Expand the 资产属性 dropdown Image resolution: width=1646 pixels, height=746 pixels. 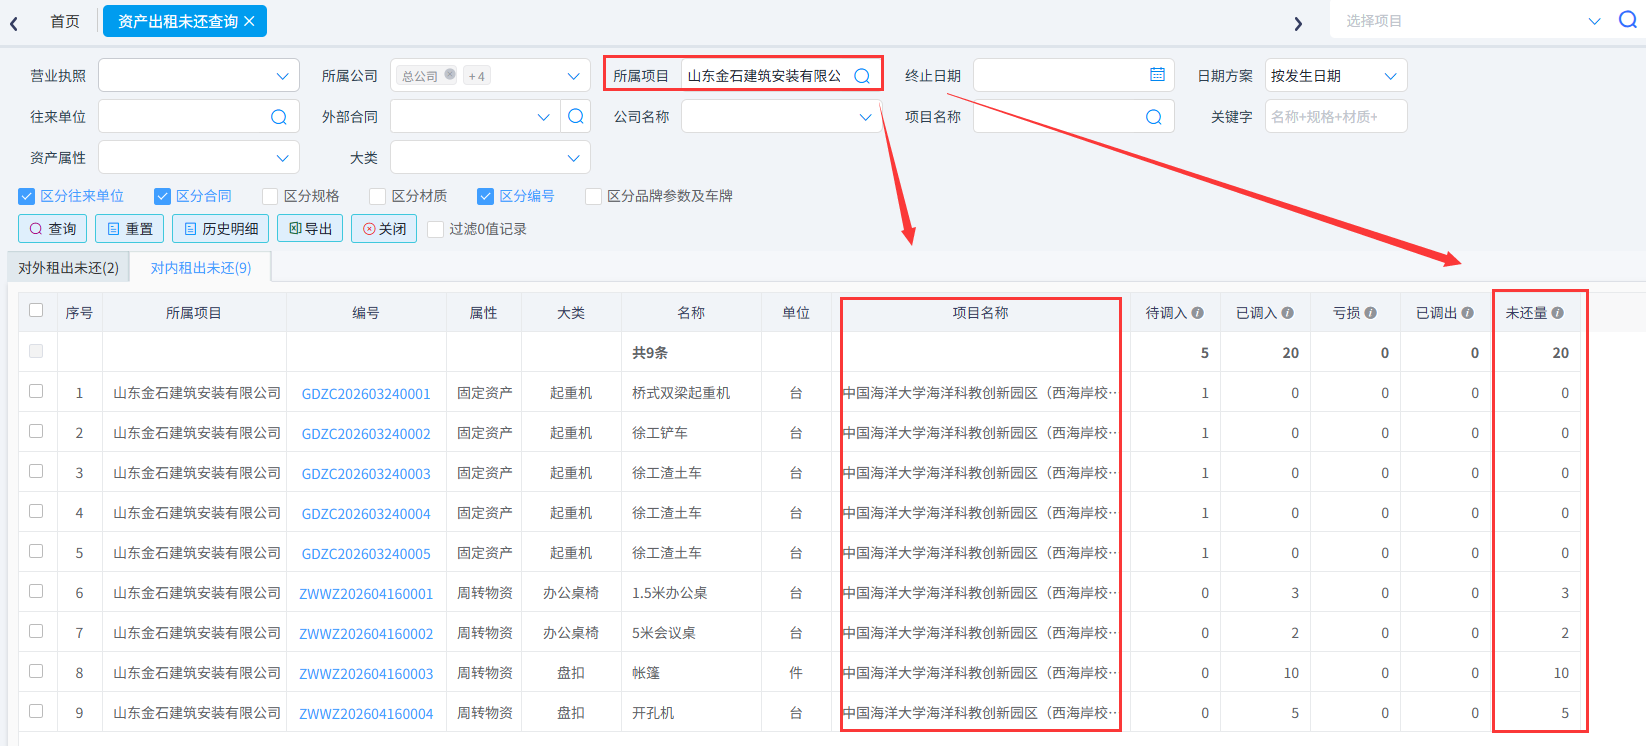point(199,158)
